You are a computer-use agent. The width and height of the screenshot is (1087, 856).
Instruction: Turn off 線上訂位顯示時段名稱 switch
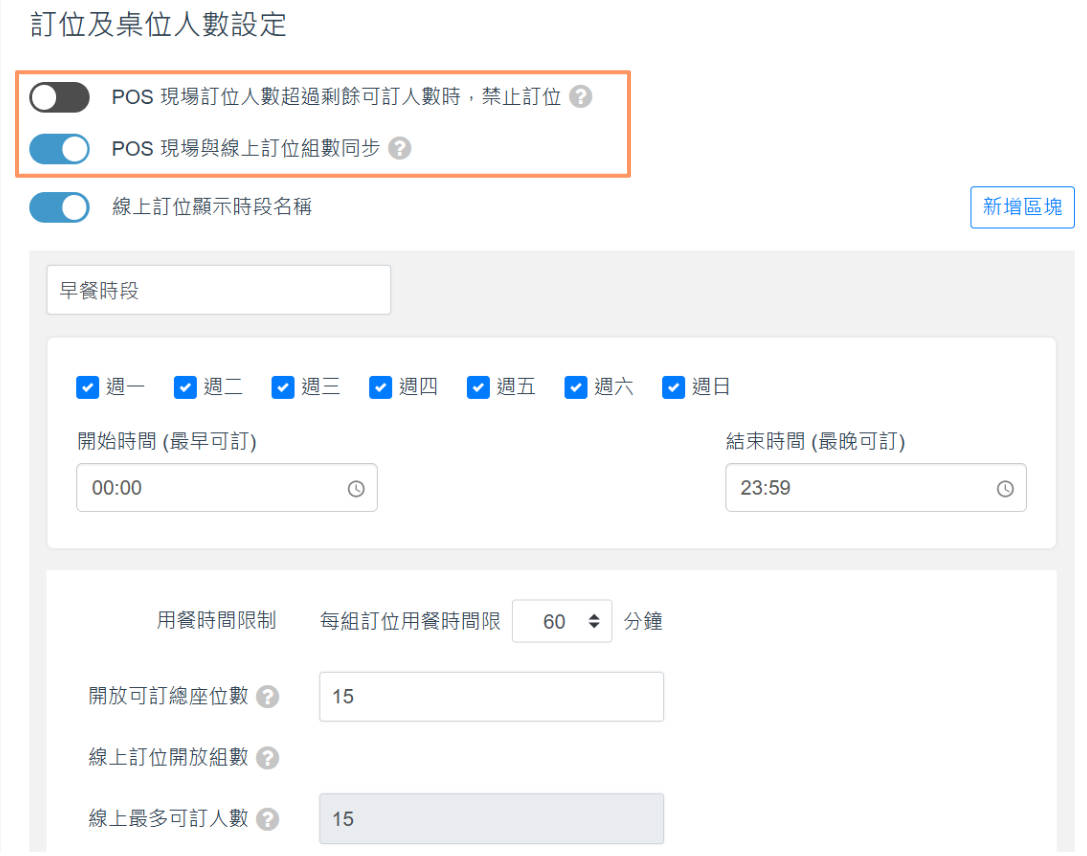pyautogui.click(x=59, y=208)
